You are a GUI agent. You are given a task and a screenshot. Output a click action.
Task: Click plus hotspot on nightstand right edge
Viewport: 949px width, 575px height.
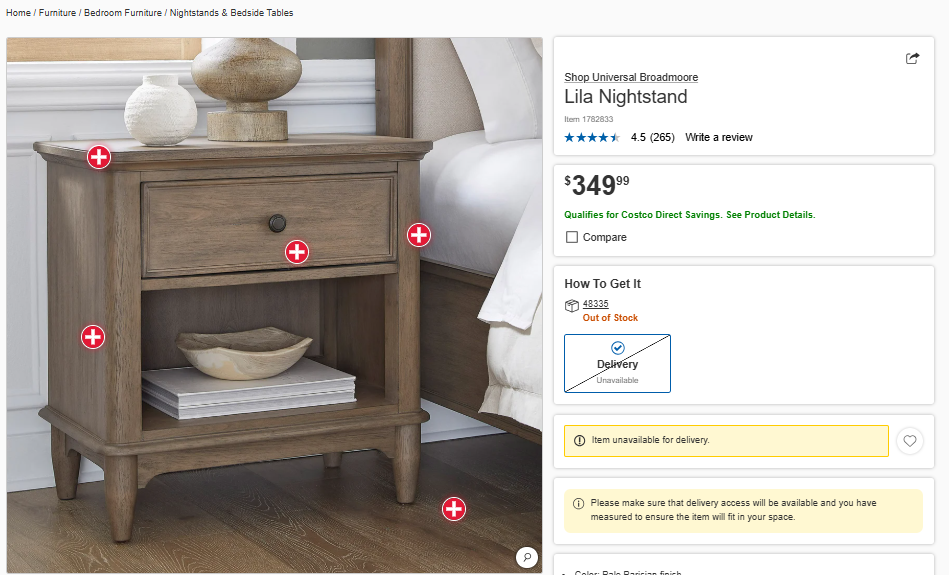click(418, 235)
